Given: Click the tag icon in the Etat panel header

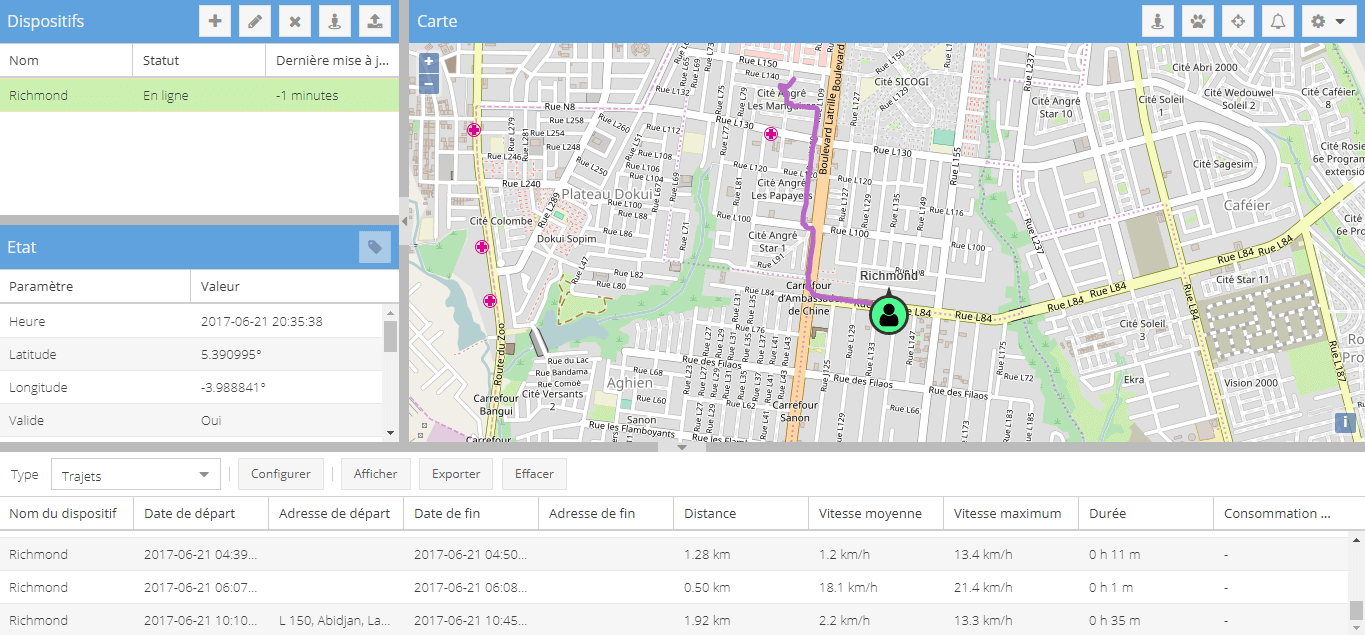Looking at the screenshot, I should click(x=375, y=247).
